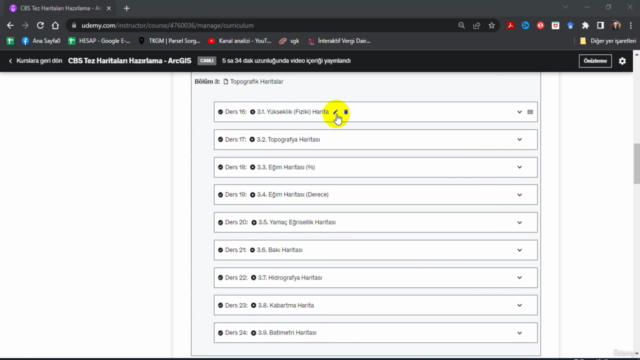Image resolution: width=640 pixels, height=360 pixels.
Task: Open Chrome three-dot menu
Action: tap(631, 25)
